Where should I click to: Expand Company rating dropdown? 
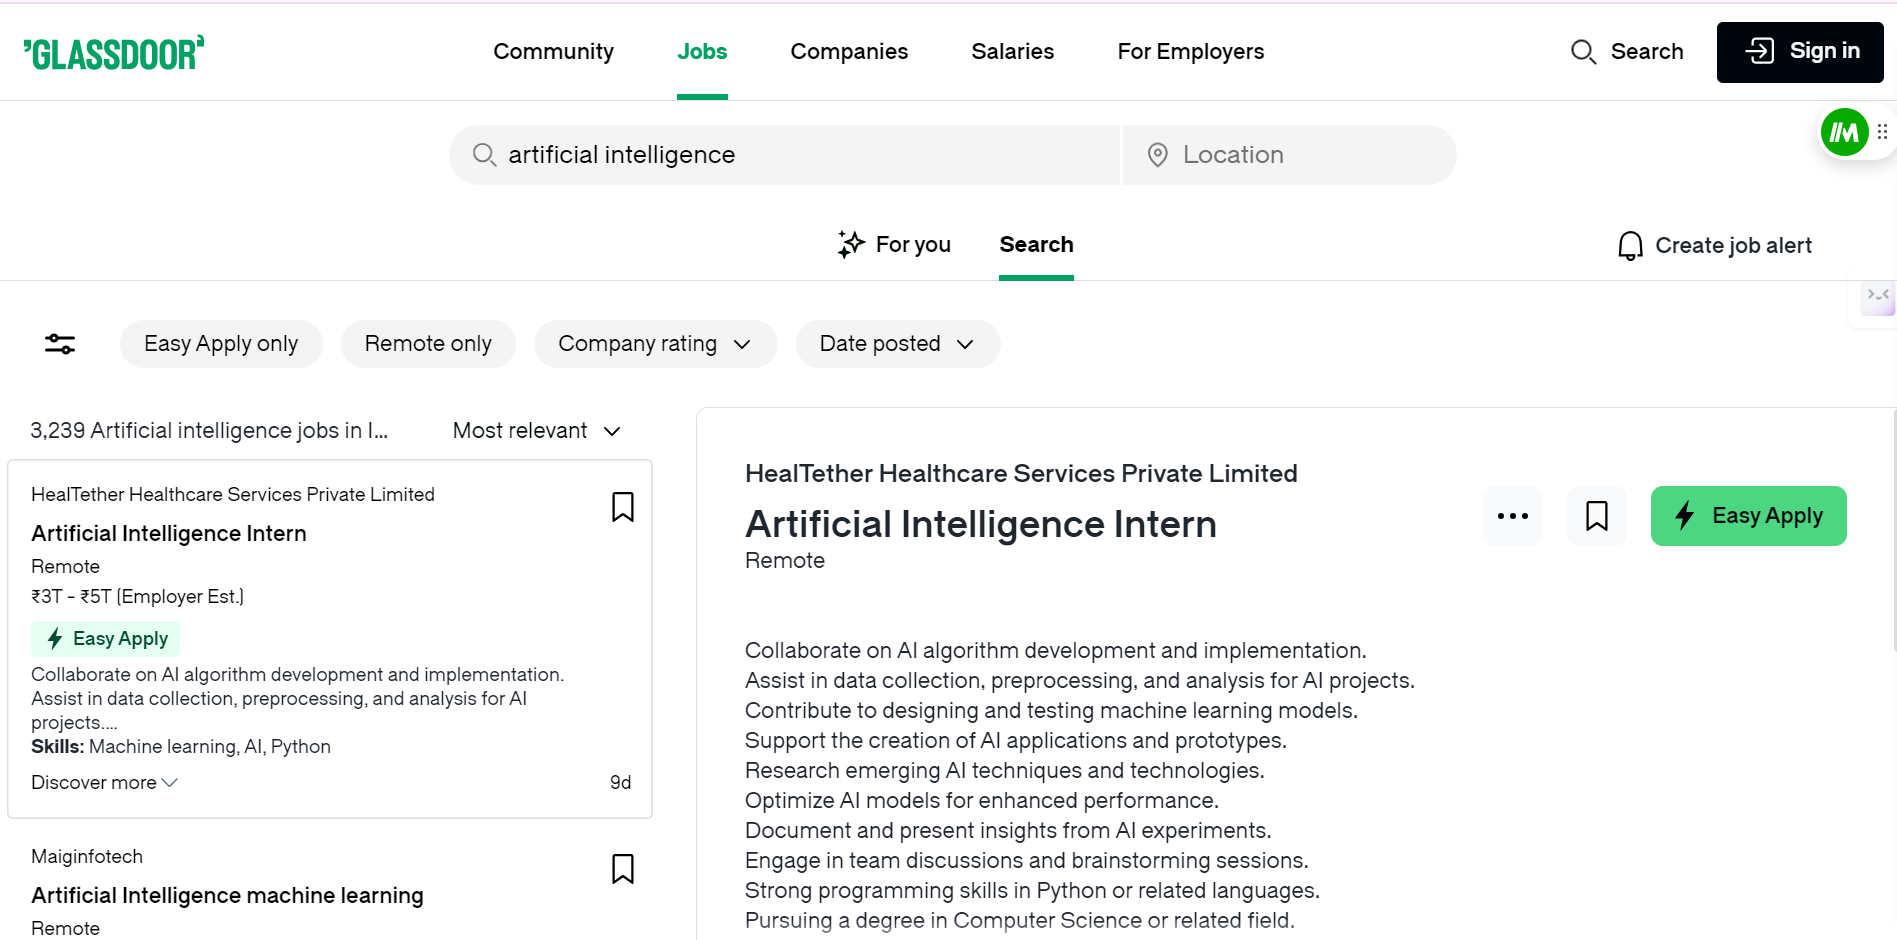pyautogui.click(x=655, y=344)
